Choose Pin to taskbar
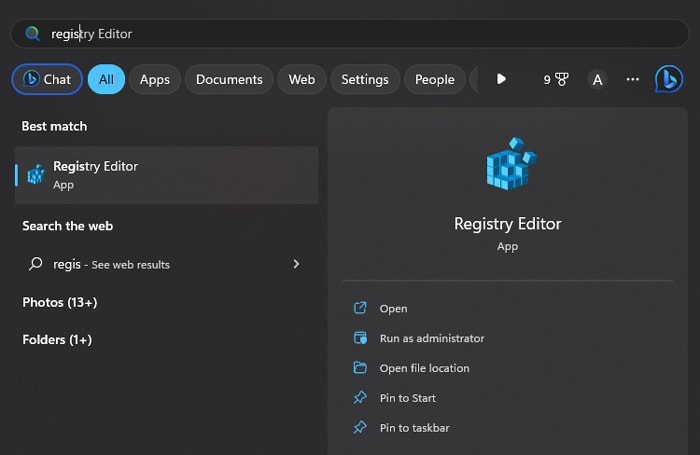 (x=415, y=428)
